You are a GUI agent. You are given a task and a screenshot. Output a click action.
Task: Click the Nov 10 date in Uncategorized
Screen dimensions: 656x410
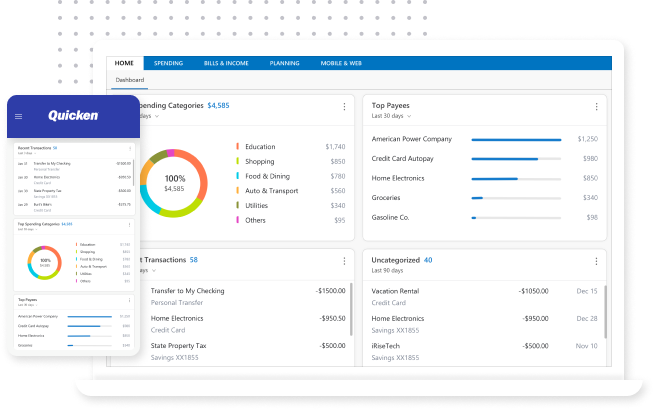(587, 346)
